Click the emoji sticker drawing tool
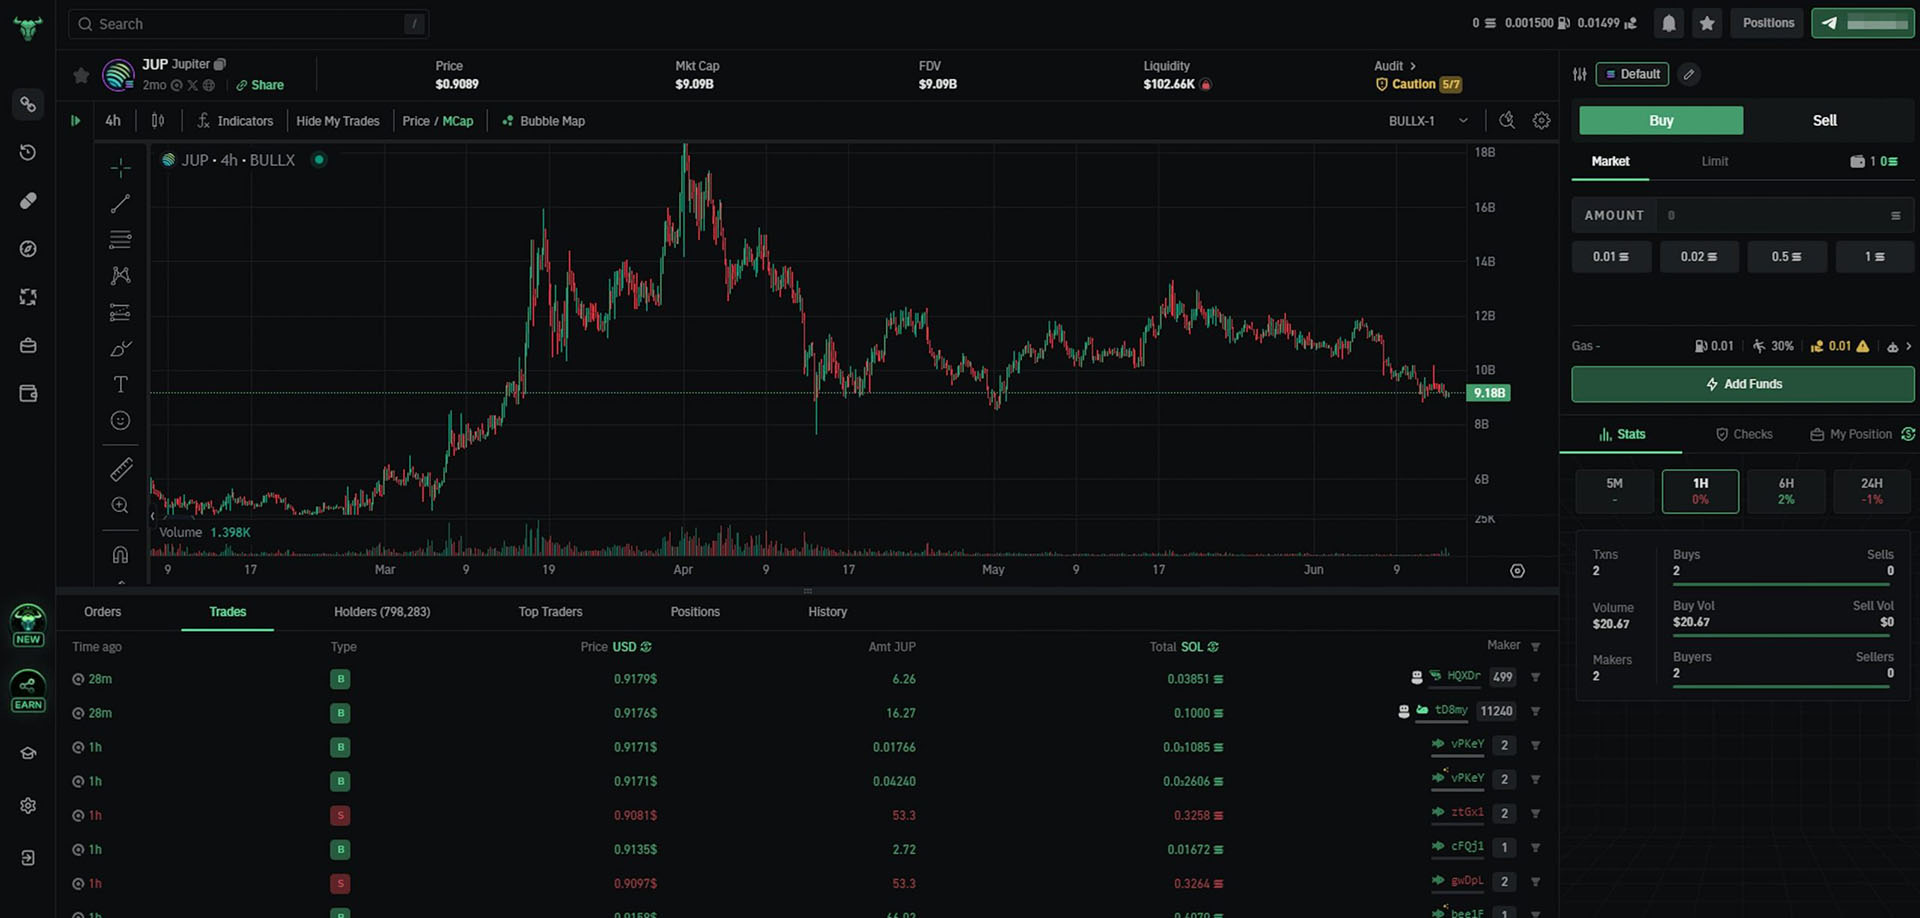 (x=120, y=421)
